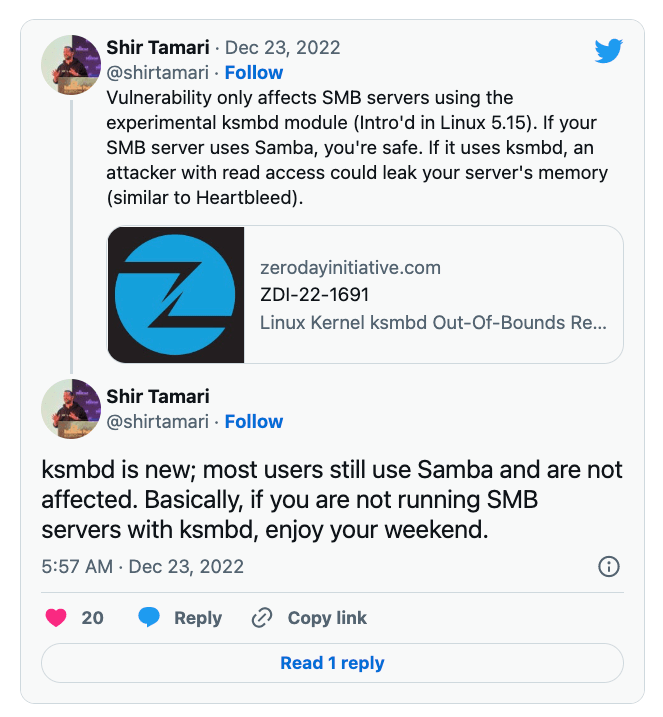The height and width of the screenshot is (717, 663).
Task: Open the Zero Day Initiative logo thumbnail
Action: (x=176, y=294)
